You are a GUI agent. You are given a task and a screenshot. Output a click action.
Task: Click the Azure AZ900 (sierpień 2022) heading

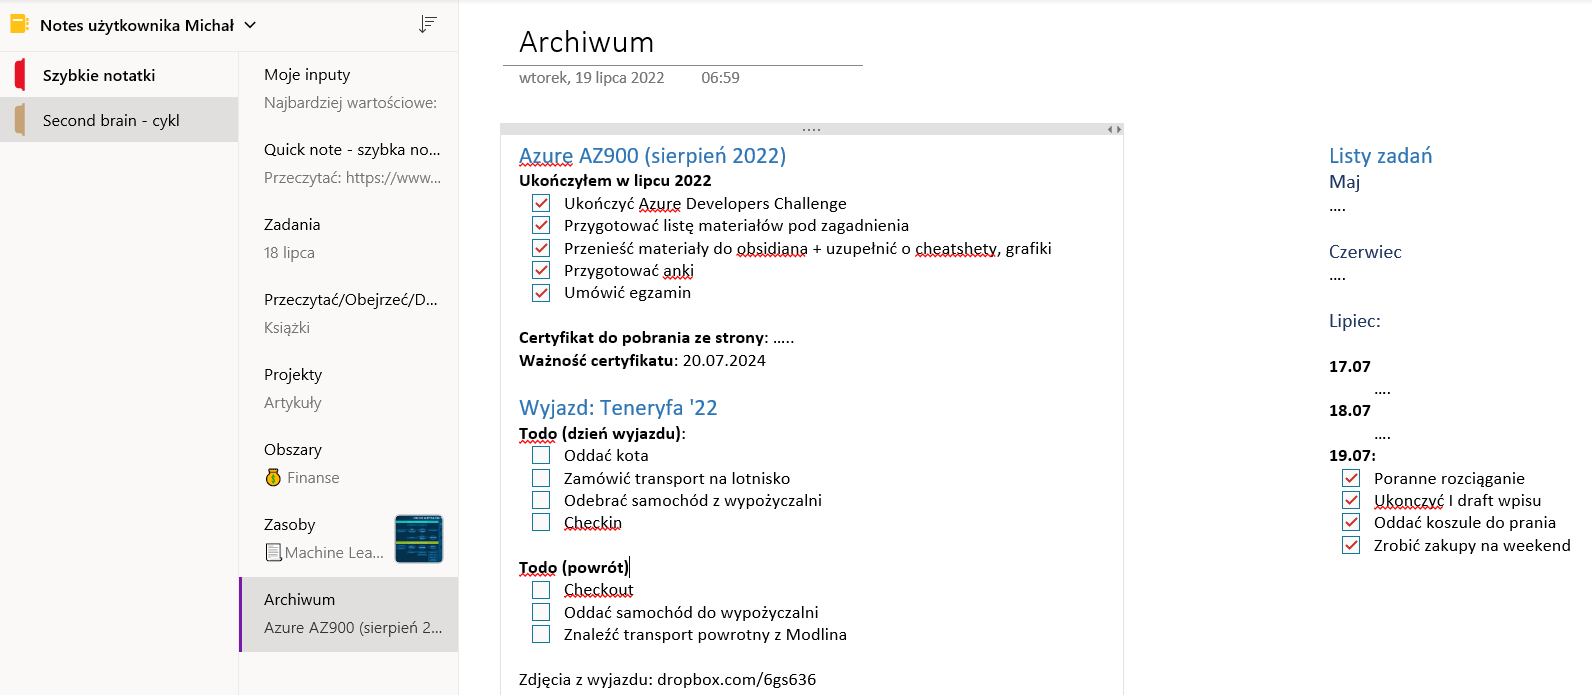(653, 156)
